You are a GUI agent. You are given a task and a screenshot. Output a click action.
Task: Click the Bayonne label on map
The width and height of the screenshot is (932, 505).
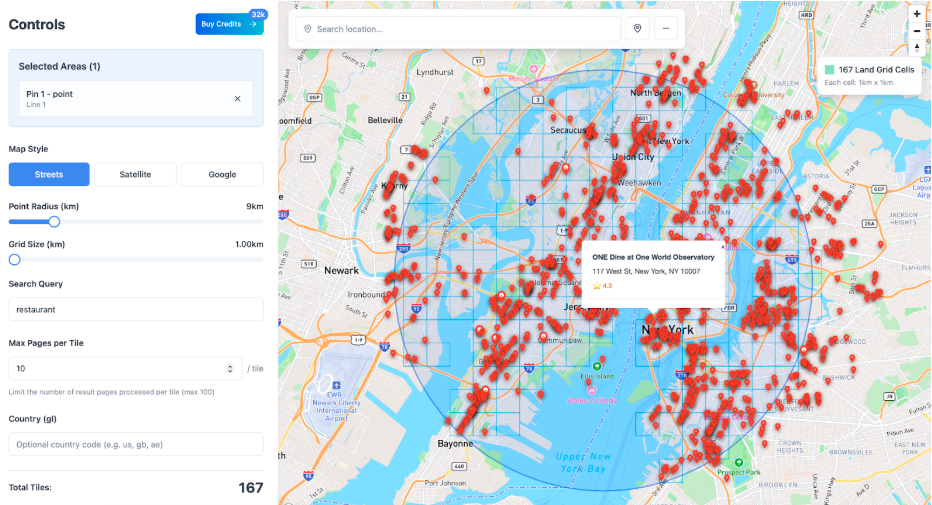click(x=455, y=444)
